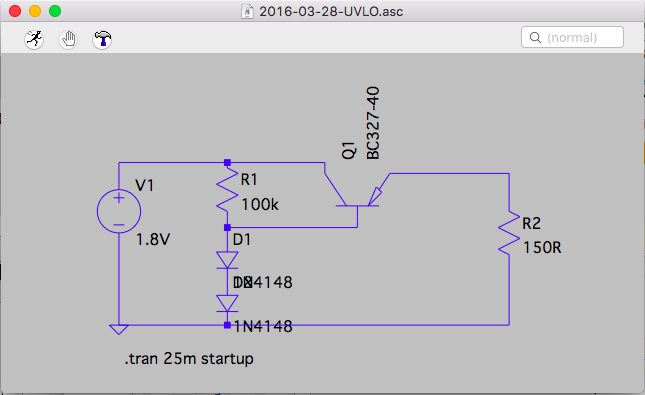Click the .tran 25m startup directive
The image size is (645, 395).
click(x=189, y=359)
